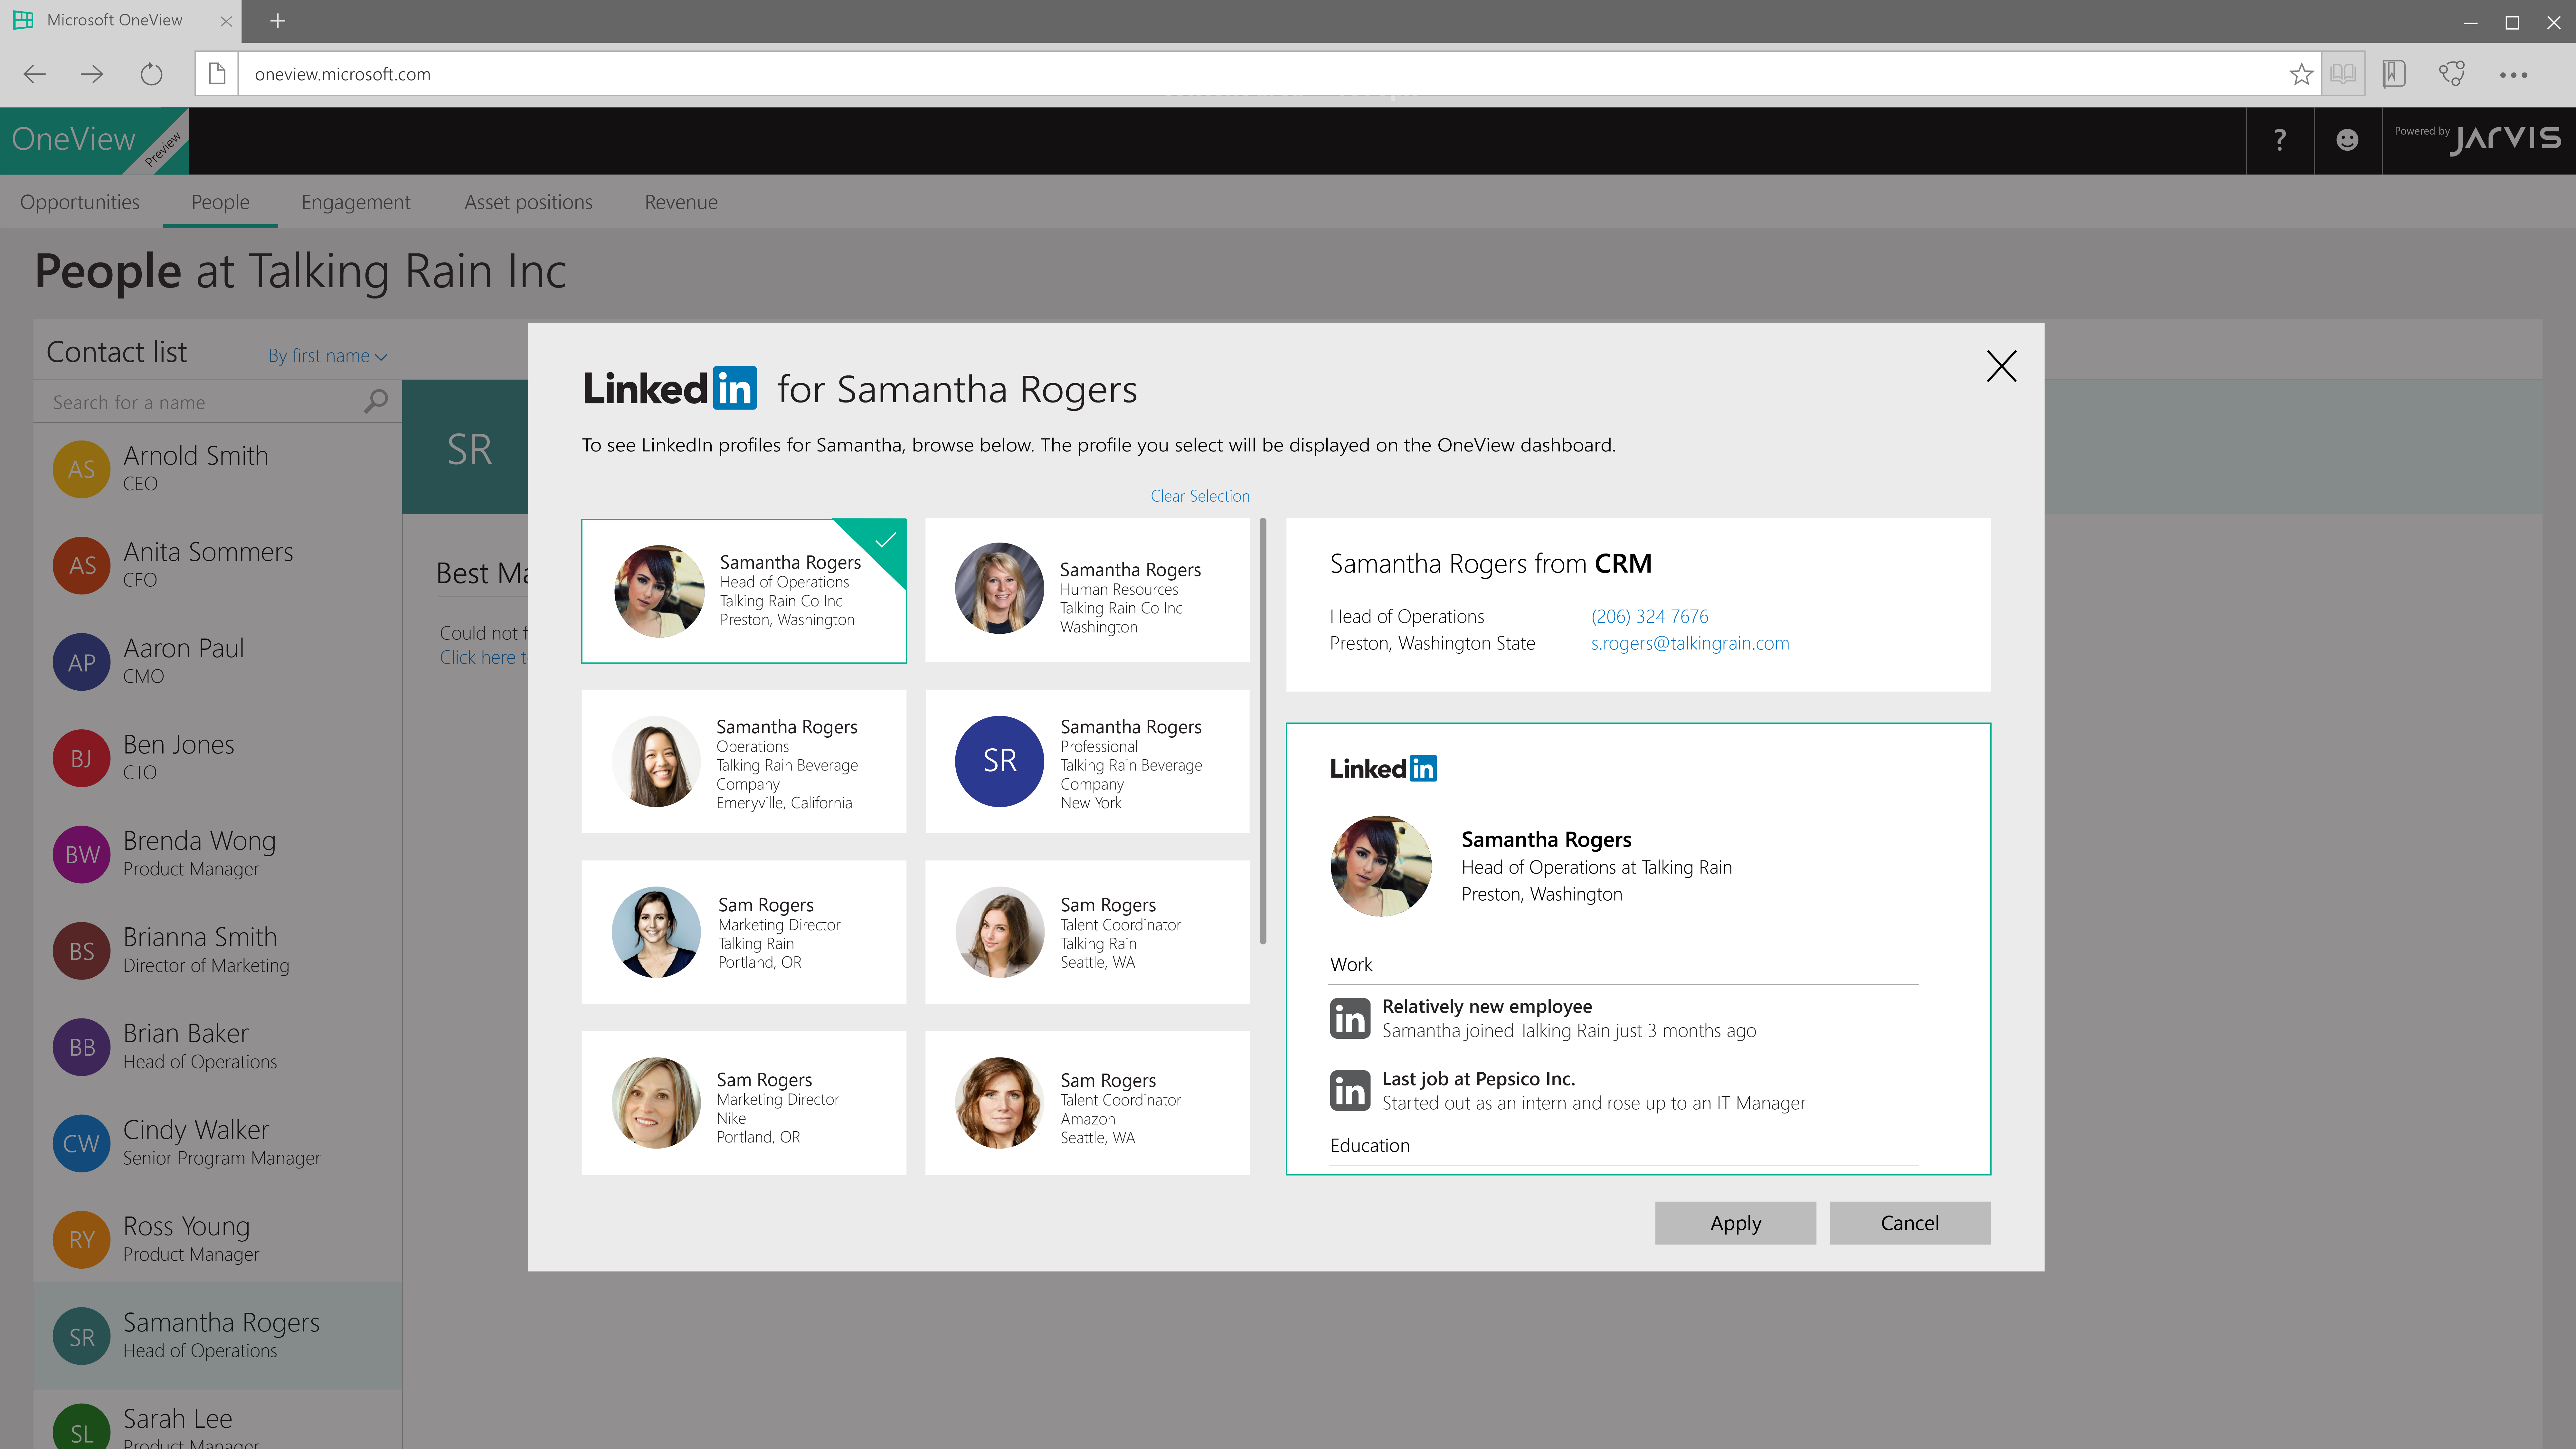Screen dimensions: 2576x1449
Task: Click the browser refresh icon
Action: click(151, 74)
